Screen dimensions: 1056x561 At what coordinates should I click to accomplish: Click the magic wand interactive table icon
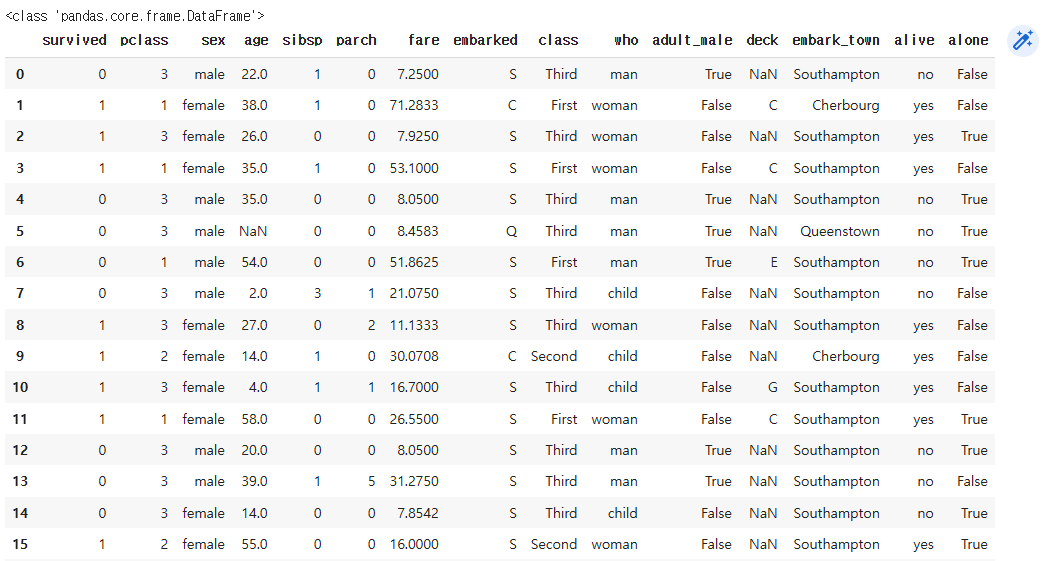point(1022,40)
